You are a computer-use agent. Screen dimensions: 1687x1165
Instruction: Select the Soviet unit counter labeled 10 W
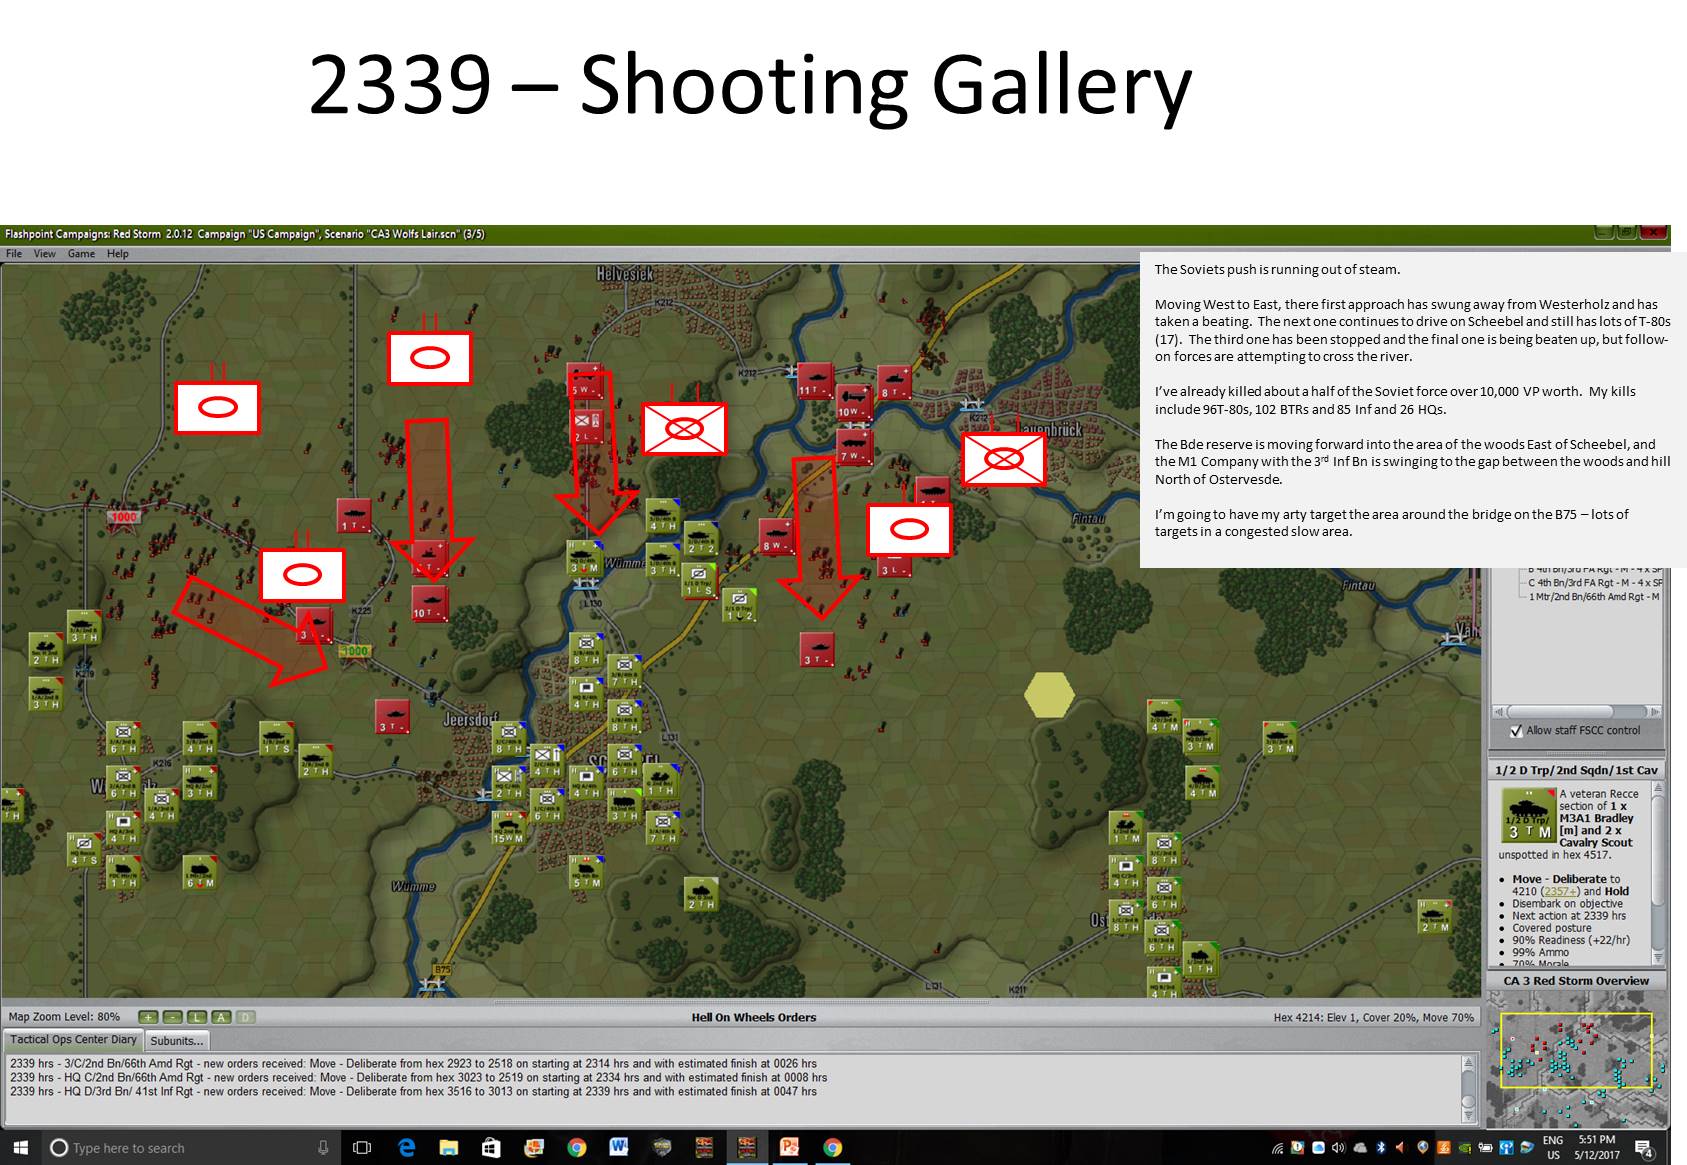[853, 402]
